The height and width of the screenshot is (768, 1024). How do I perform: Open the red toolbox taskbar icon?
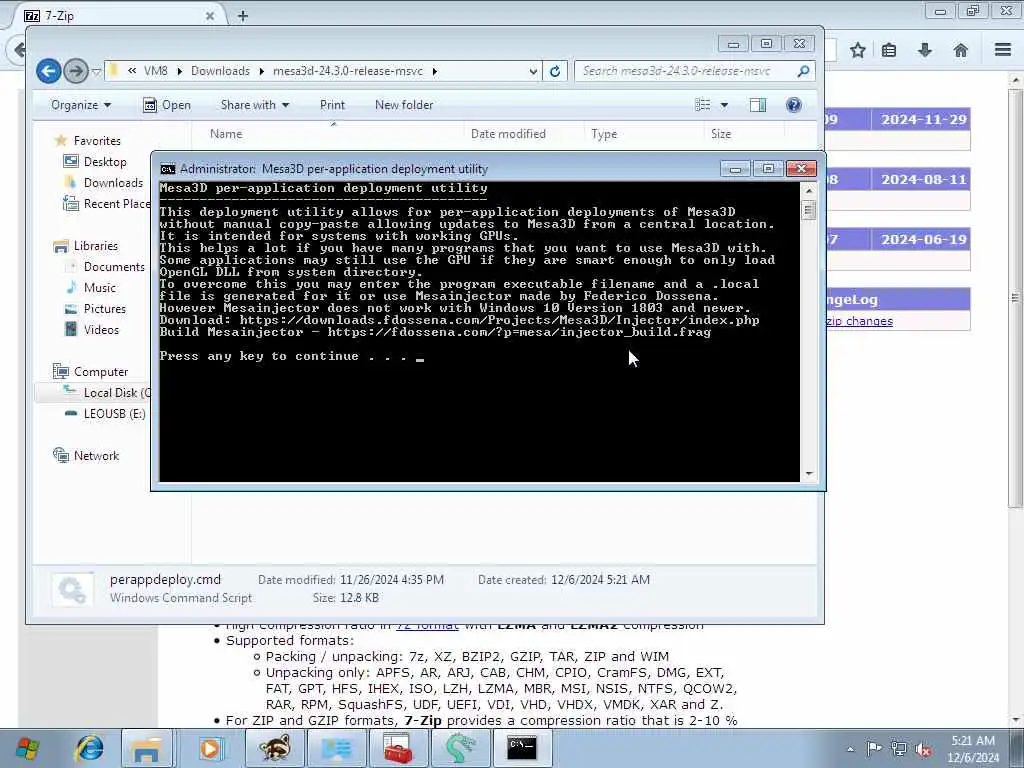(396, 748)
